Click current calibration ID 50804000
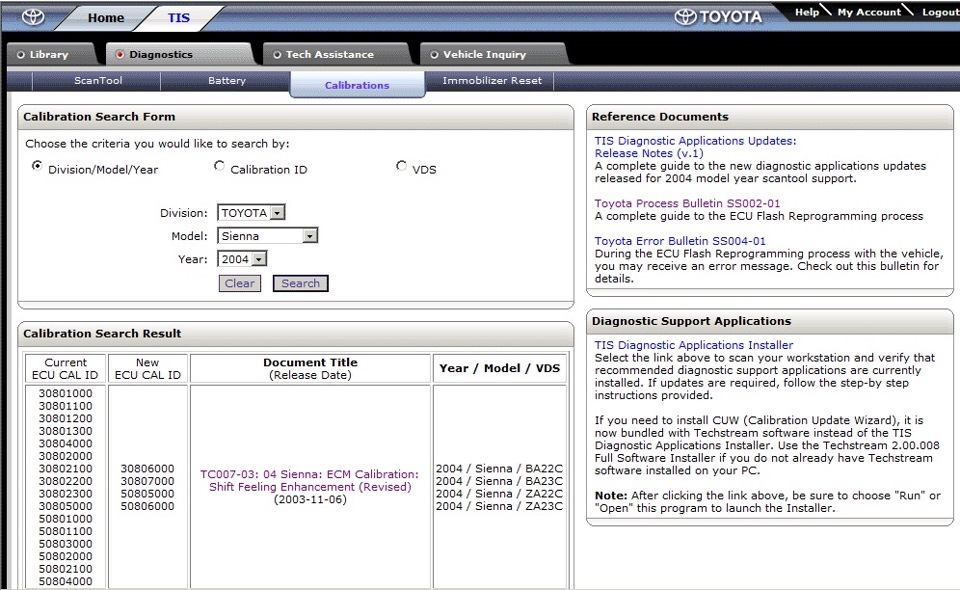Screen dimensions: 960x590 tap(66, 581)
